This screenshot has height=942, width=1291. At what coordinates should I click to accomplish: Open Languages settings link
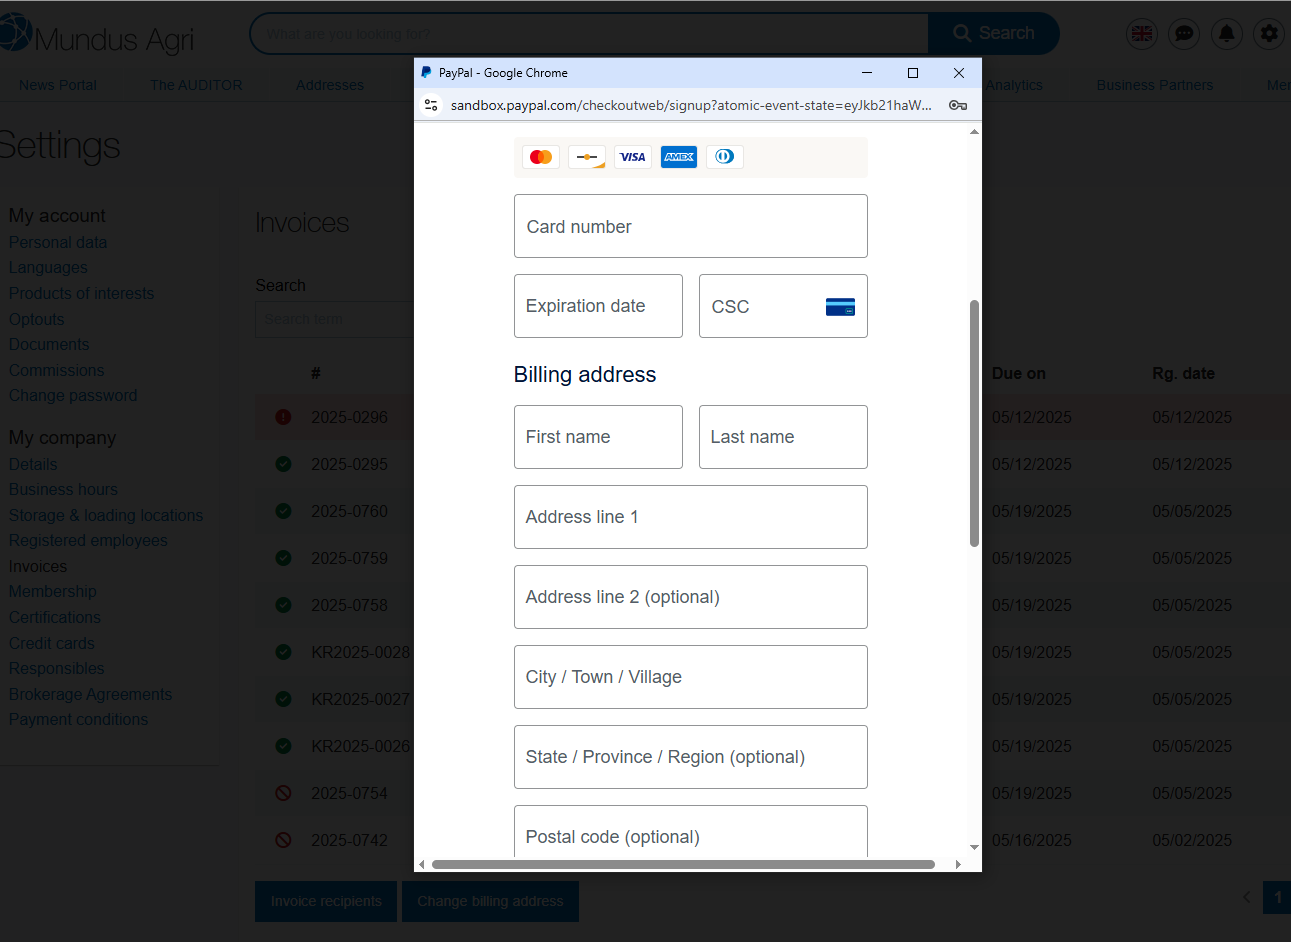[48, 268]
